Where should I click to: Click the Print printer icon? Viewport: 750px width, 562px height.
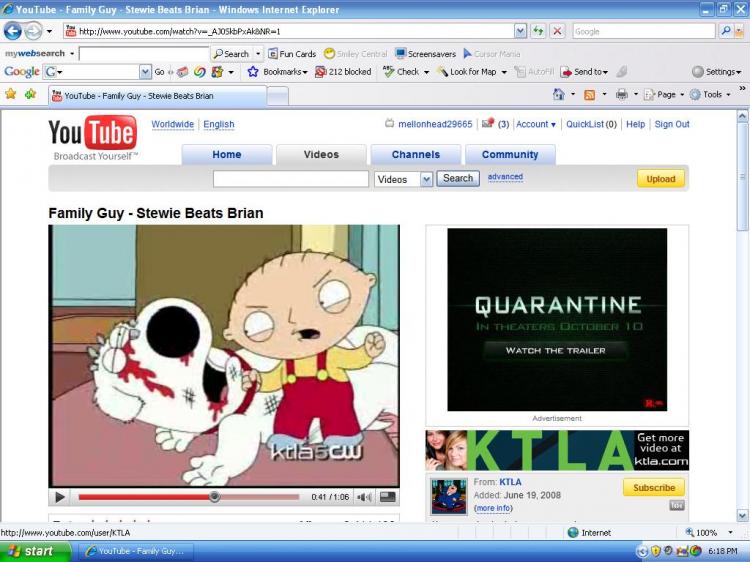[621, 95]
